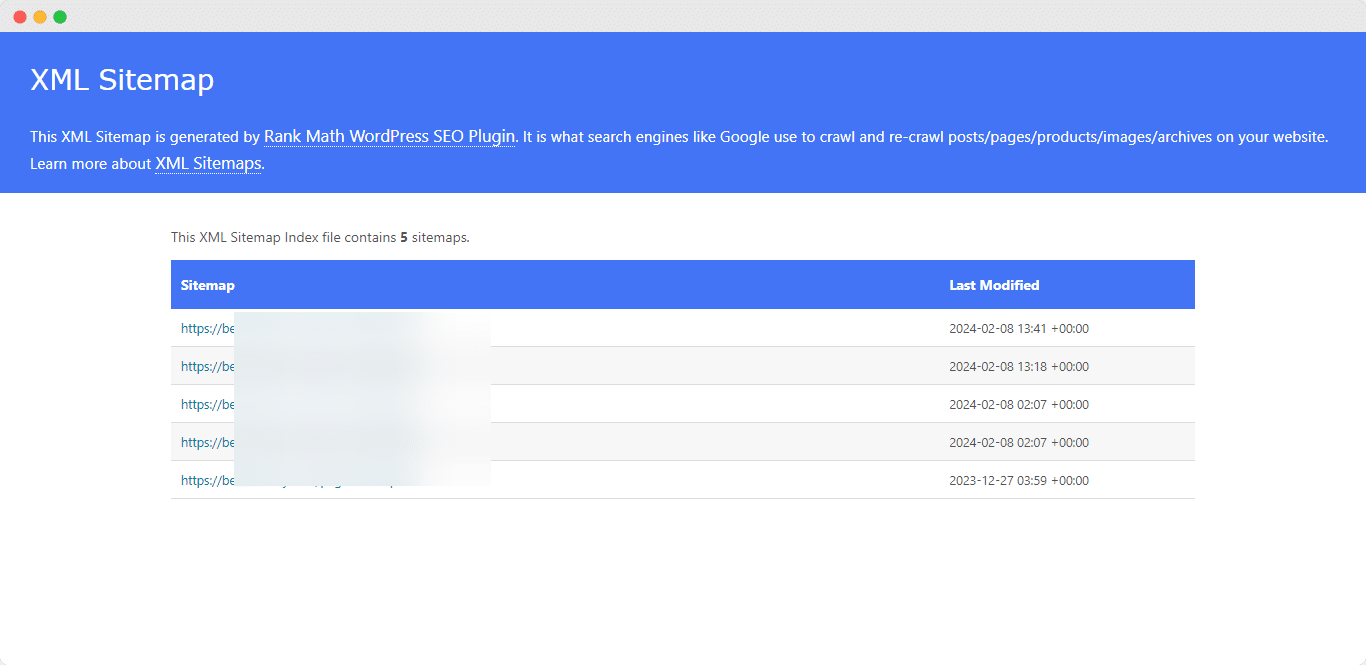The image size is (1366, 665).
Task: Click the bold number 5 sitemap count
Action: (404, 238)
